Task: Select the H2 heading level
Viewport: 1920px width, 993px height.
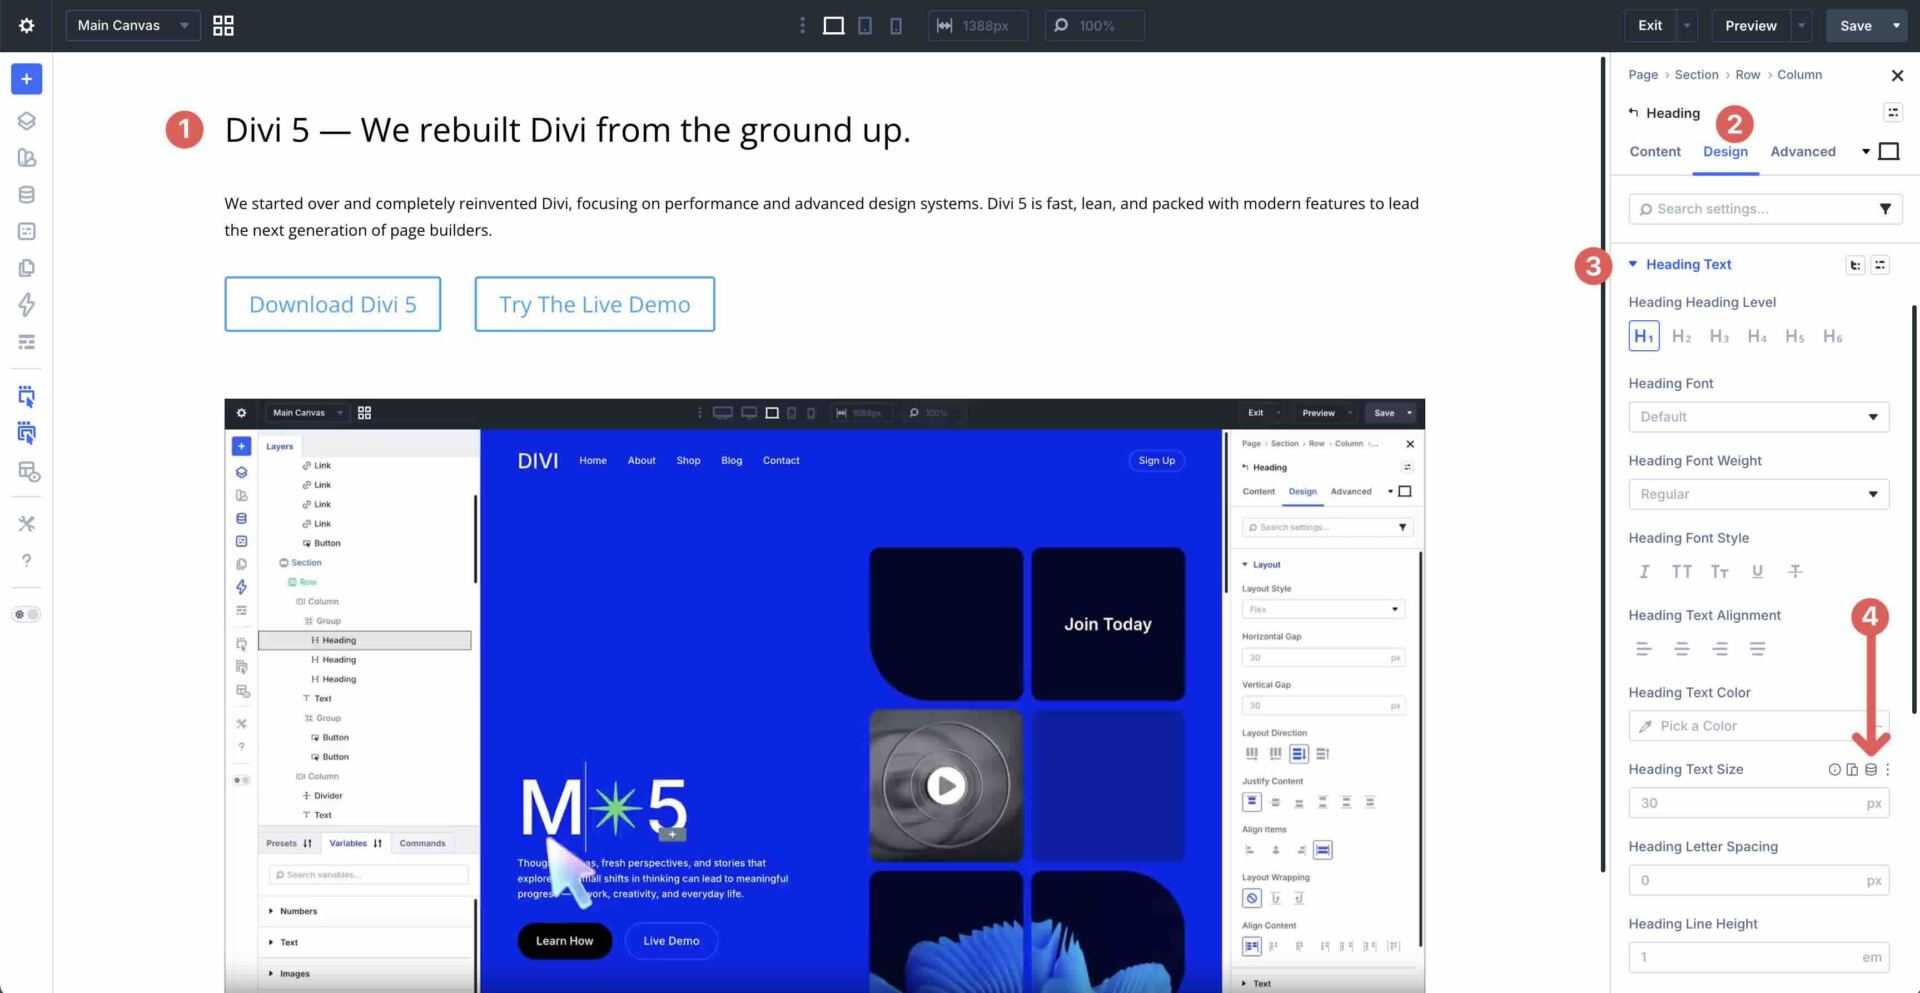Action: click(x=1682, y=336)
